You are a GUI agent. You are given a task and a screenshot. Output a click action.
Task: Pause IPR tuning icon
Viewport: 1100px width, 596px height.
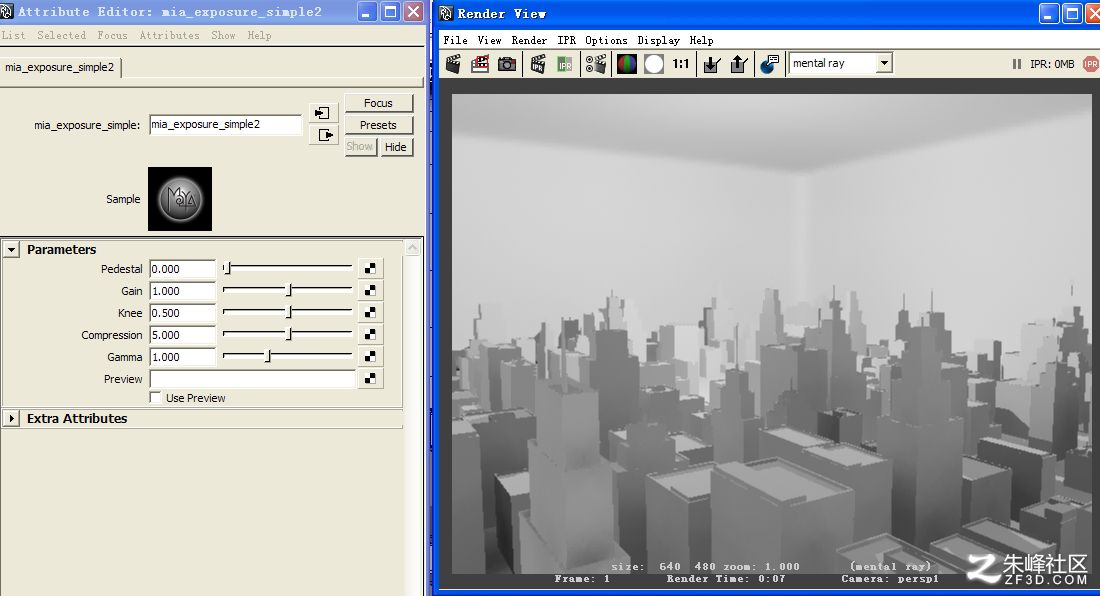(1017, 64)
